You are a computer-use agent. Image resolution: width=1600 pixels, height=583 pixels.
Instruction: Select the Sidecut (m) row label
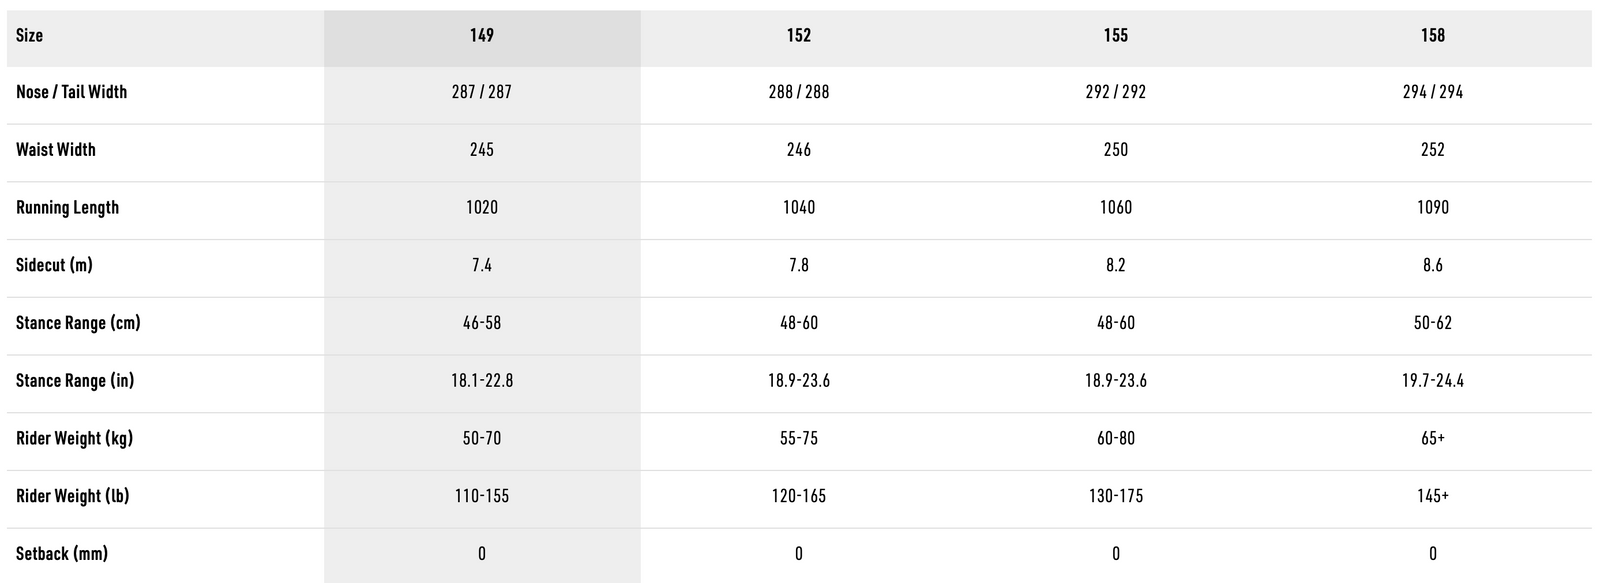coord(54,265)
